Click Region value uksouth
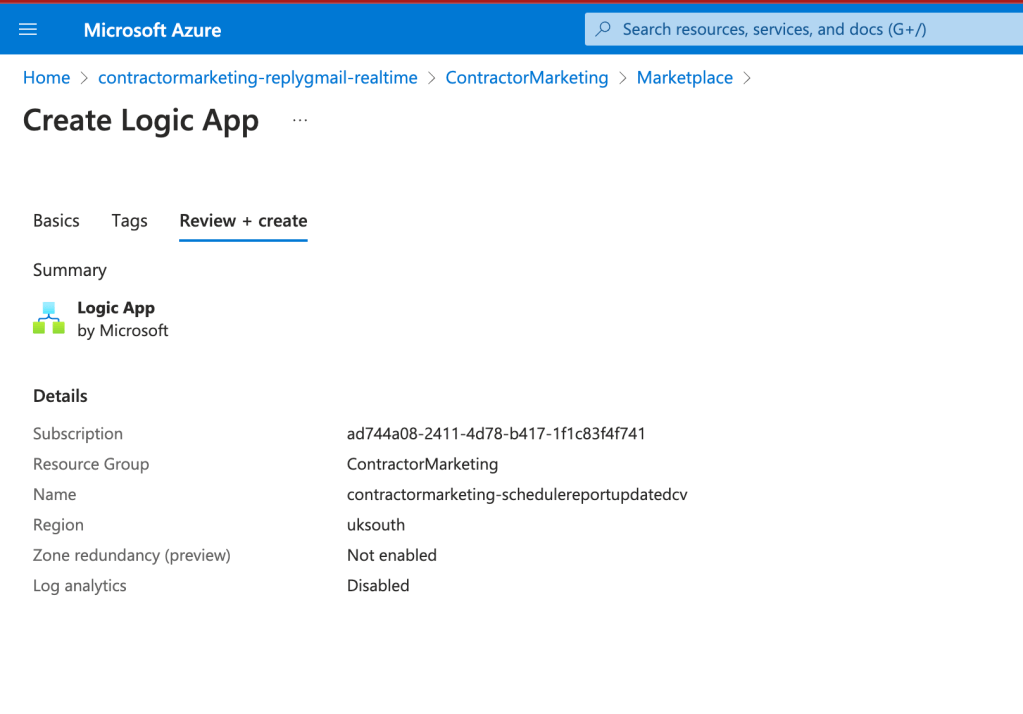Viewport: 1023px width, 714px height. point(376,525)
